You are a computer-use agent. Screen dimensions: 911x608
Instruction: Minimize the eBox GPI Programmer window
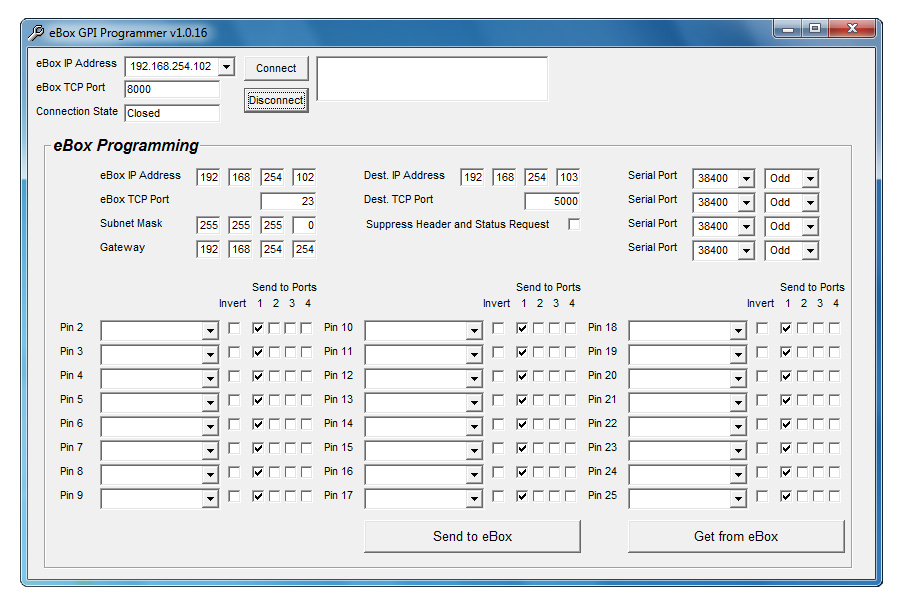click(788, 28)
